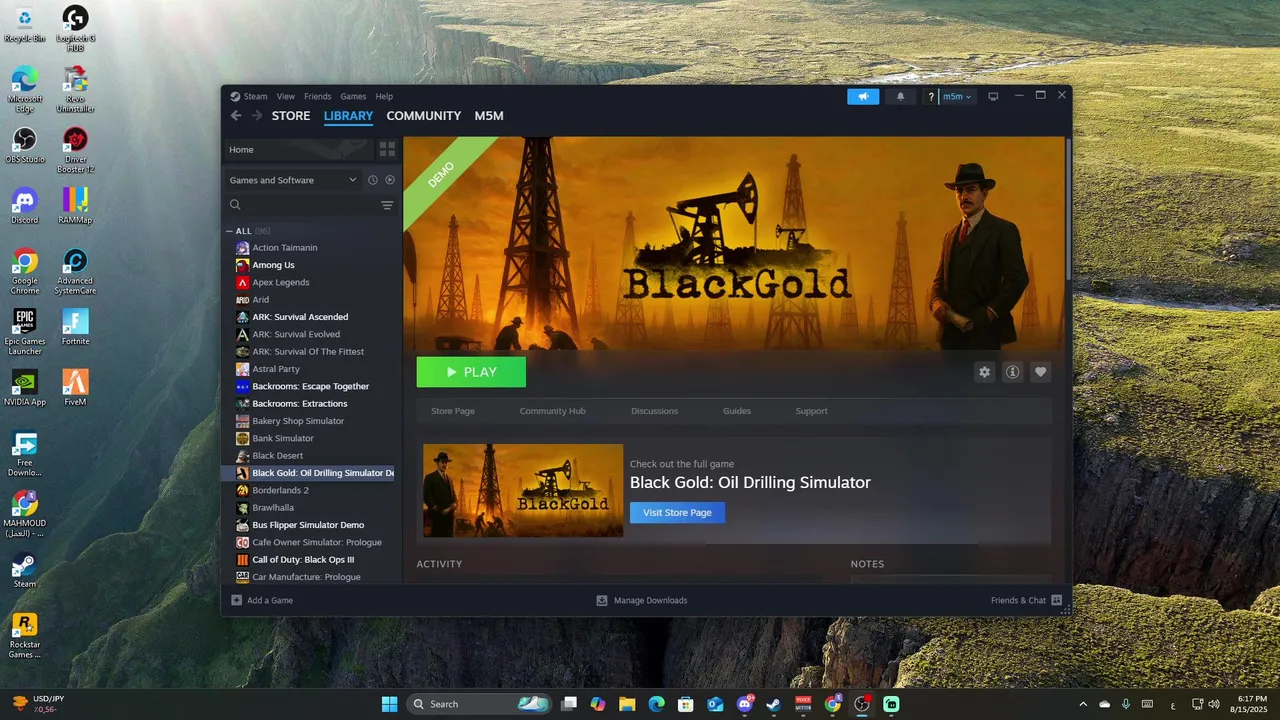Image resolution: width=1280 pixels, height=720 pixels.
Task: Go back with the Steam back arrow
Action: click(x=236, y=116)
